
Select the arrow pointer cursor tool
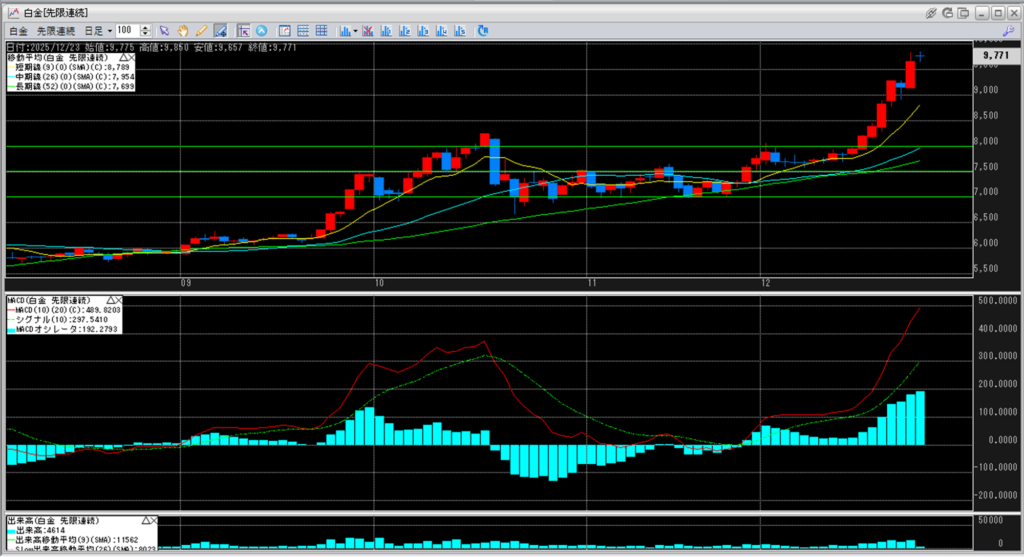pyautogui.click(x=165, y=31)
